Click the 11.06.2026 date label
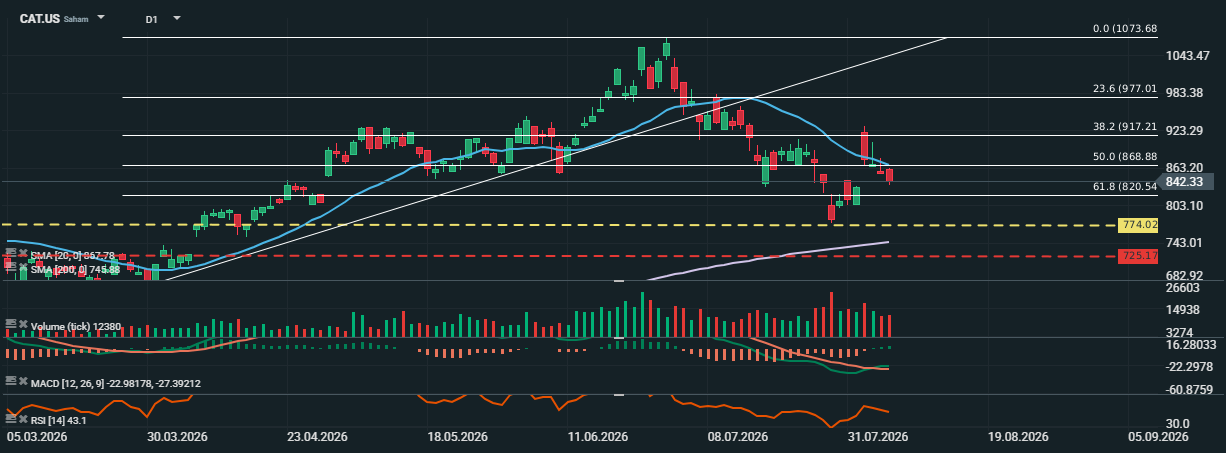This screenshot has height=453, width=1226. [597, 437]
